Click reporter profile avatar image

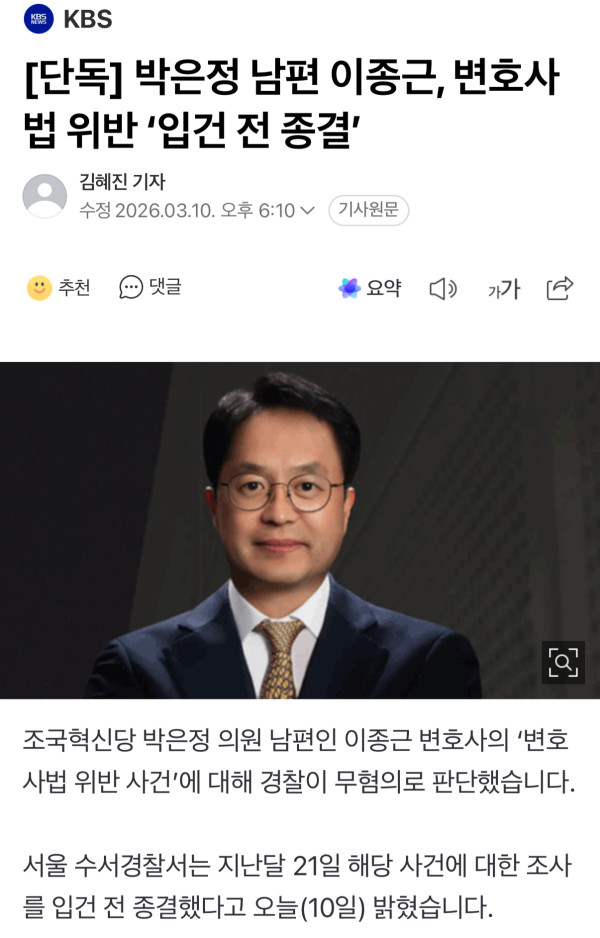pyautogui.click(x=45, y=196)
